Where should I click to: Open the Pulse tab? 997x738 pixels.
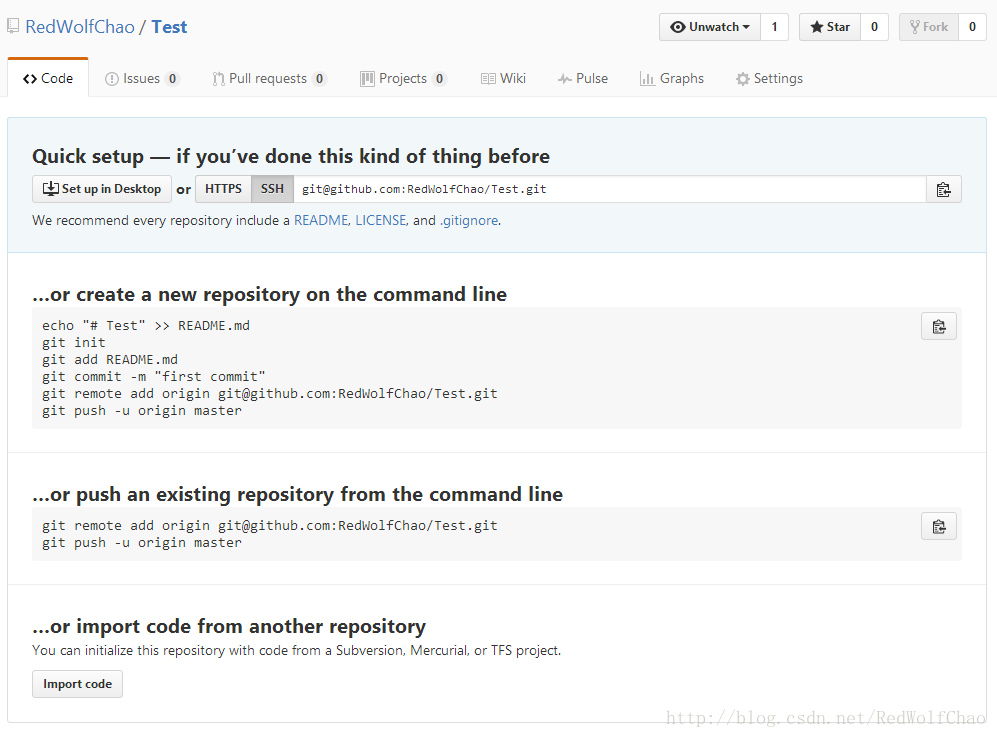click(x=583, y=78)
